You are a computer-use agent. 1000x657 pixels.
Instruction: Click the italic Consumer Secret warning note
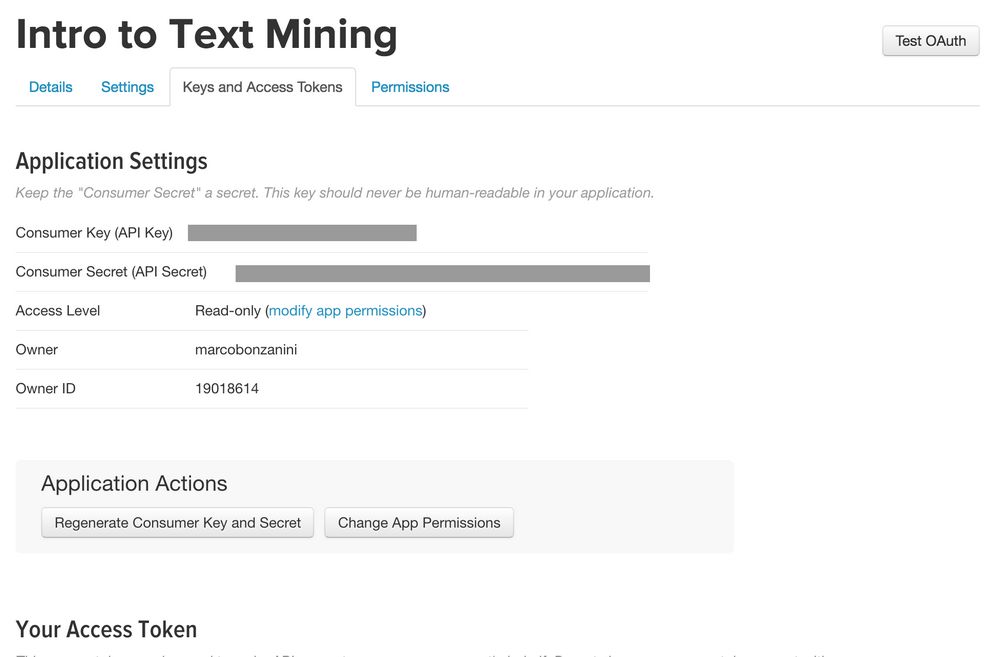(x=335, y=193)
